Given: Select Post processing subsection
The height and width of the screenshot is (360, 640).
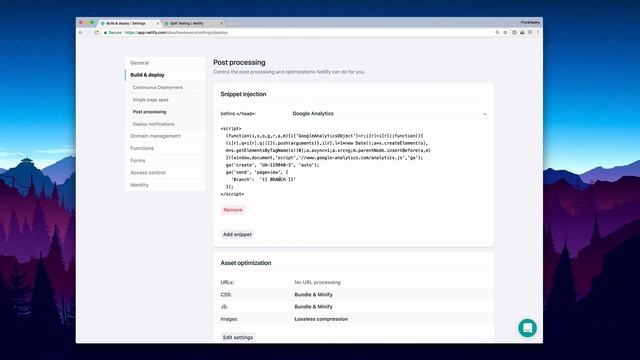Looking at the screenshot, I should 149,112.
